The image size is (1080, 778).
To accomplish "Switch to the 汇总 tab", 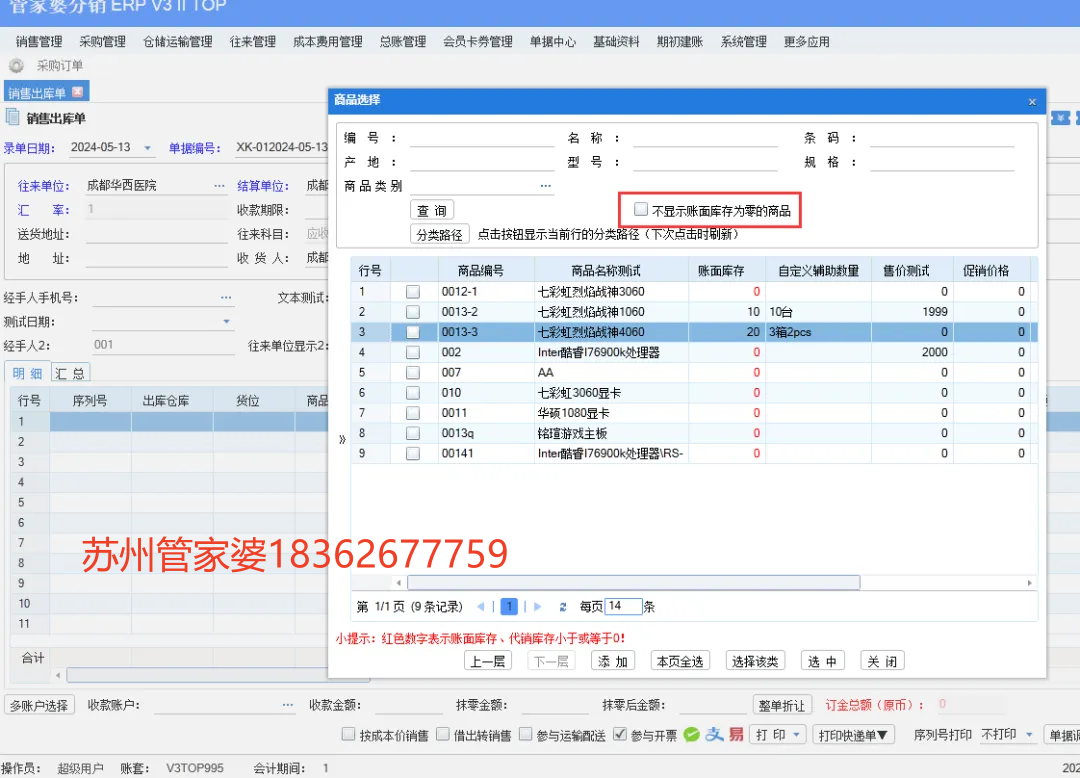I will [x=70, y=373].
